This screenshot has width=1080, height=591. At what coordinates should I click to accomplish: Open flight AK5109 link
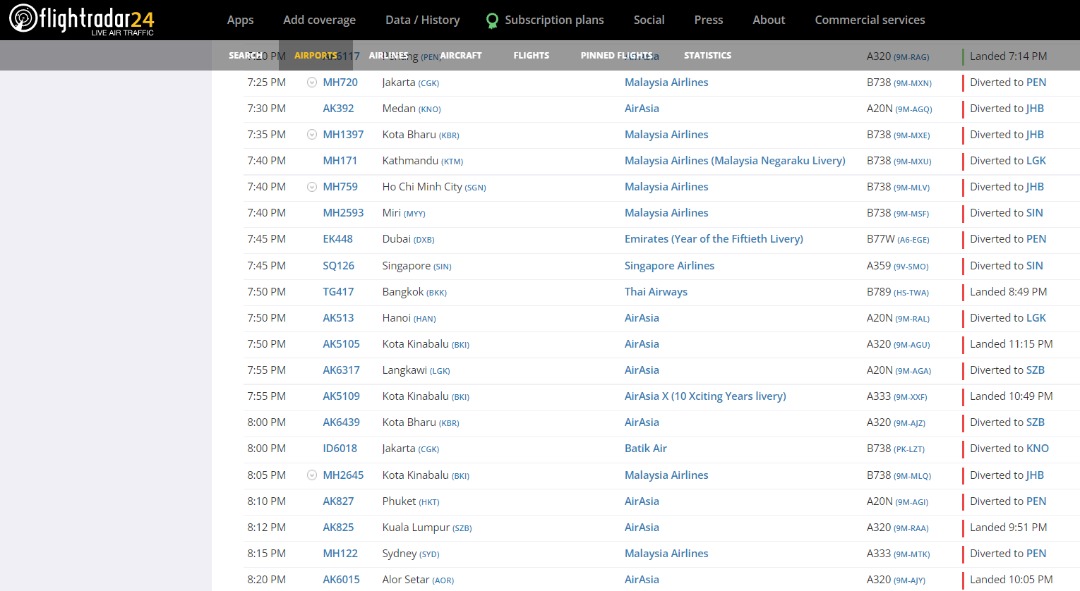341,396
